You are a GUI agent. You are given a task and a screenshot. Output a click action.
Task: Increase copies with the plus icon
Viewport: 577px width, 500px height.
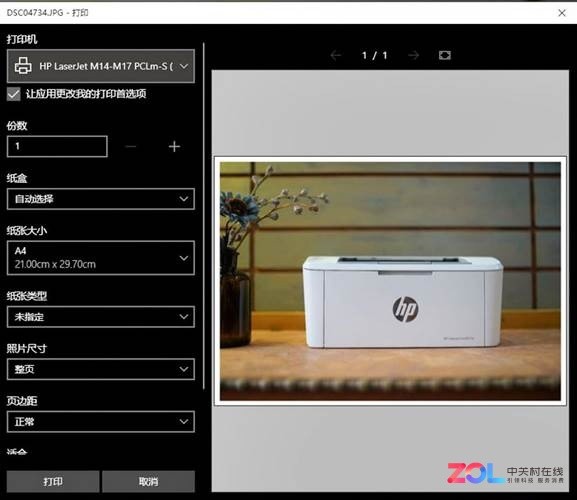(174, 146)
